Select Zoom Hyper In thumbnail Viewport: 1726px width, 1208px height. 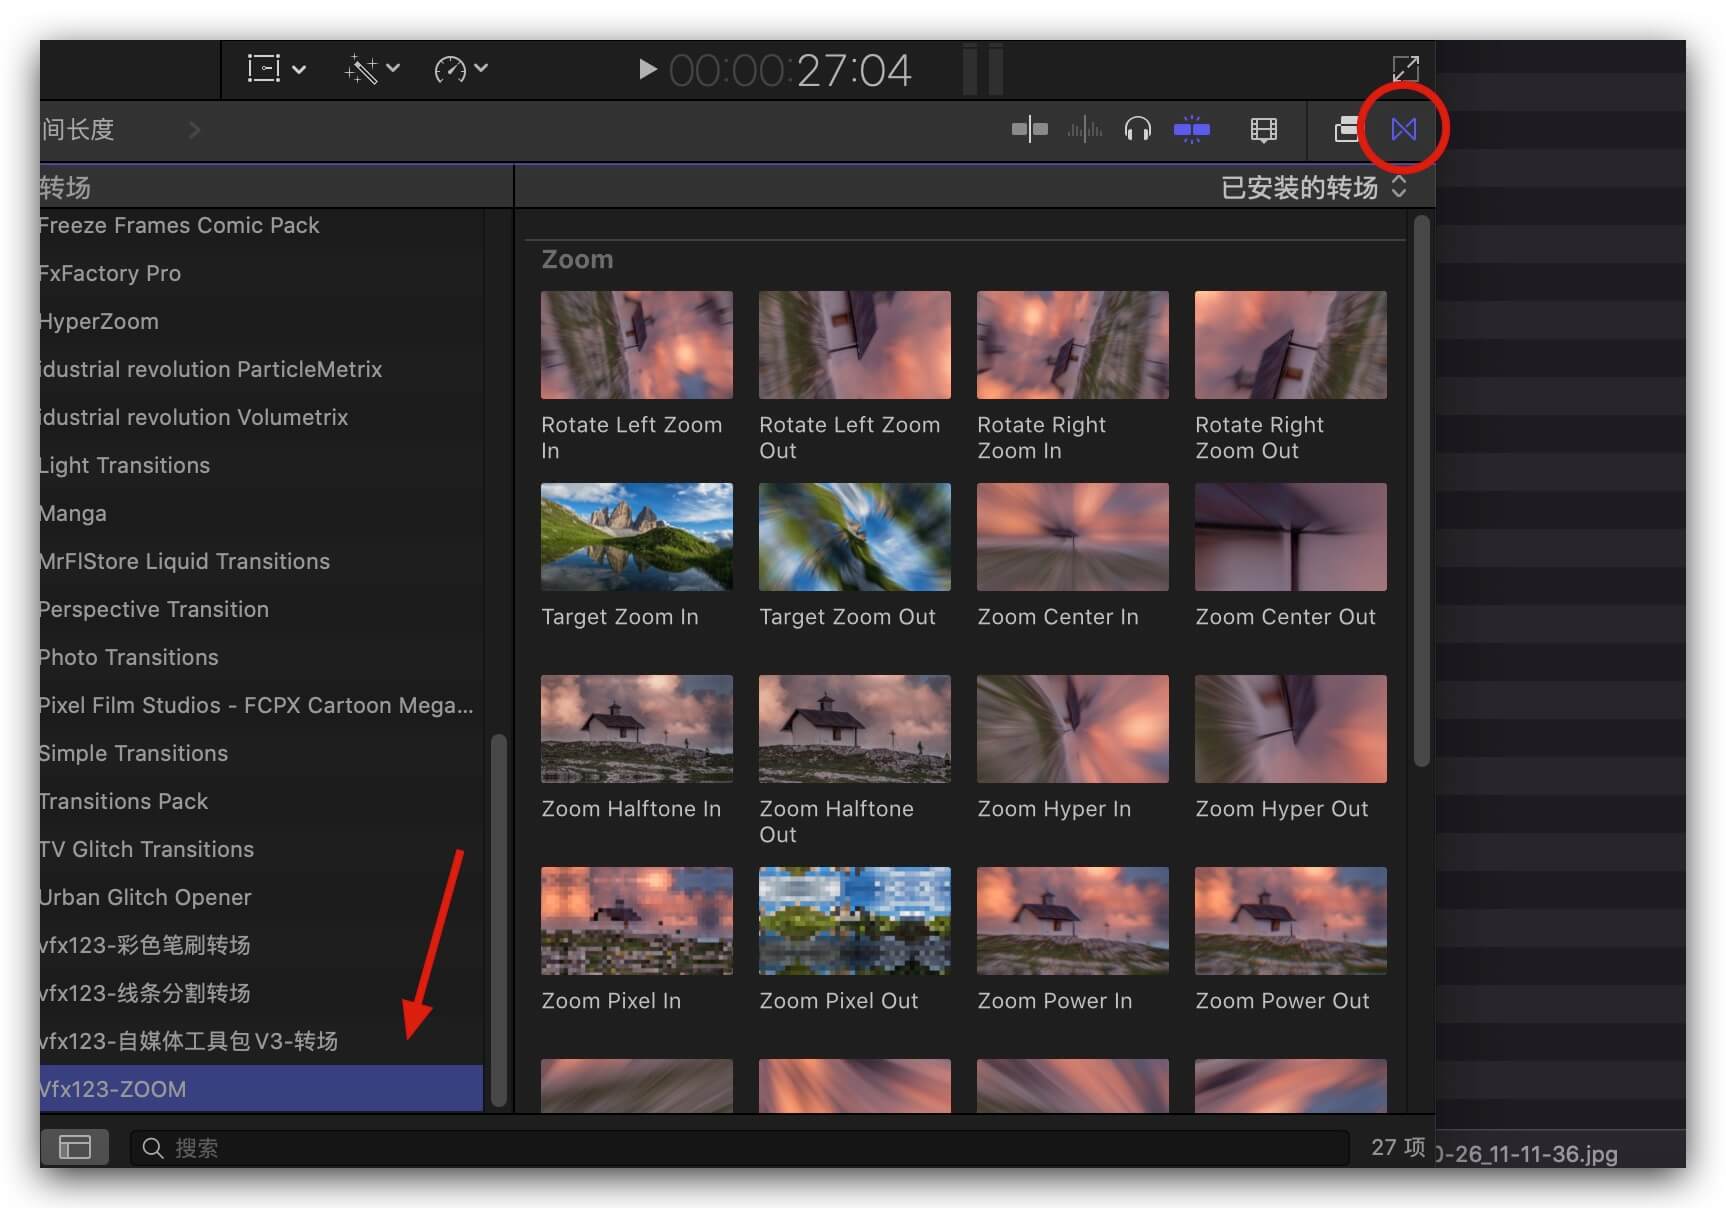click(x=1073, y=729)
